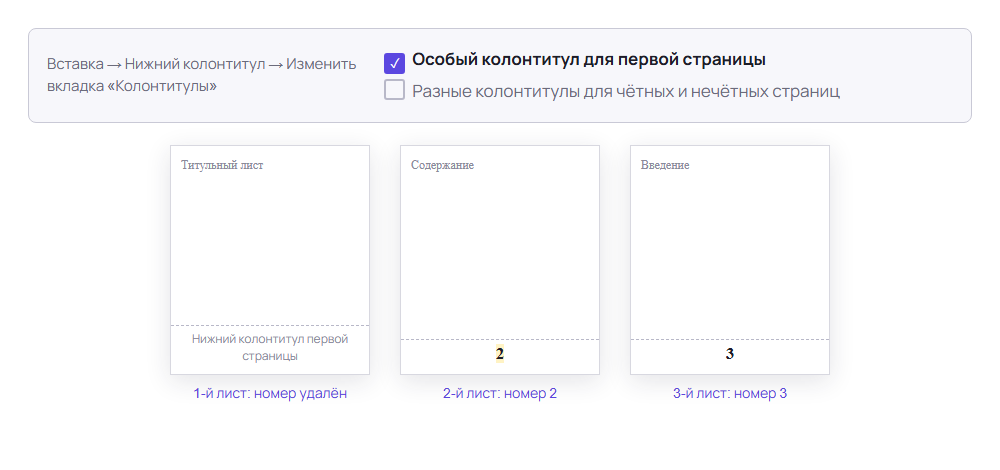This screenshot has height=470, width=1000.
Task: Enable «Разные колонтитулы для чётных и нечётных страниц»
Action: (394, 90)
